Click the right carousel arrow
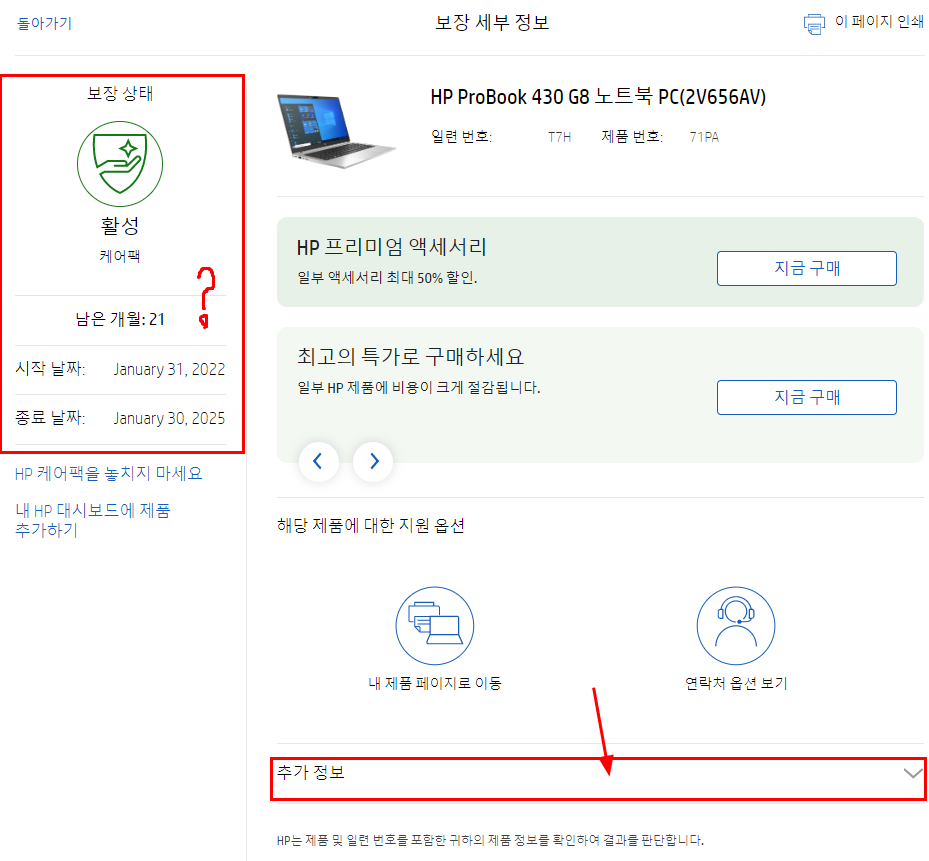The image size is (929, 861). click(373, 461)
